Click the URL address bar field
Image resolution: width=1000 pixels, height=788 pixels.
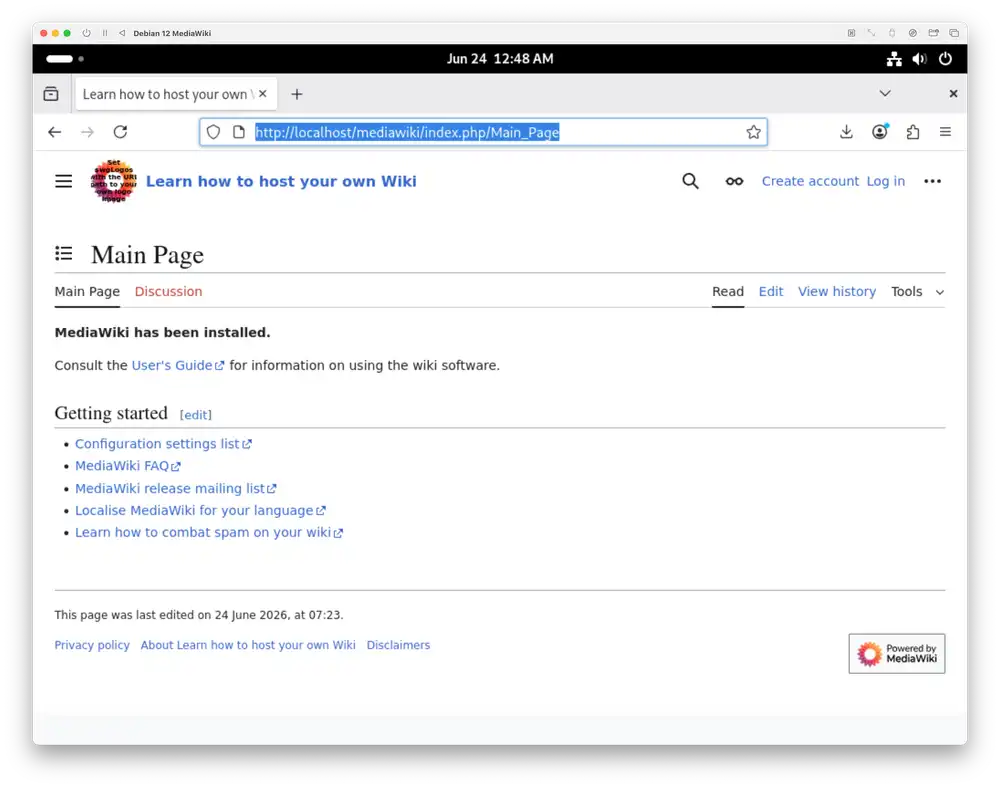pos(483,132)
